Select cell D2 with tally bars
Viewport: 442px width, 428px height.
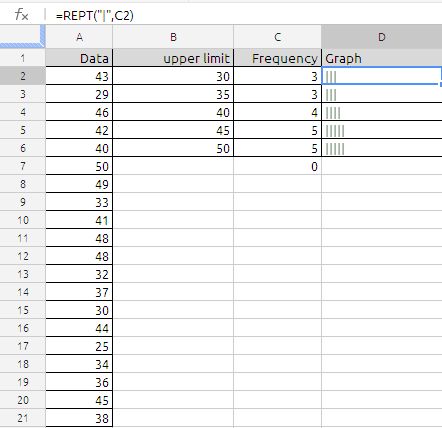[x=382, y=76]
